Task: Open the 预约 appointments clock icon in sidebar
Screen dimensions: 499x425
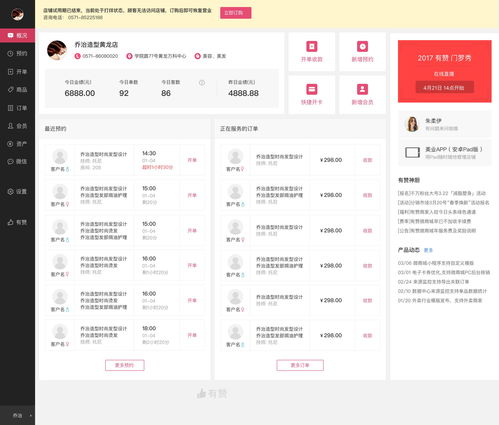Action: pyautogui.click(x=10, y=53)
